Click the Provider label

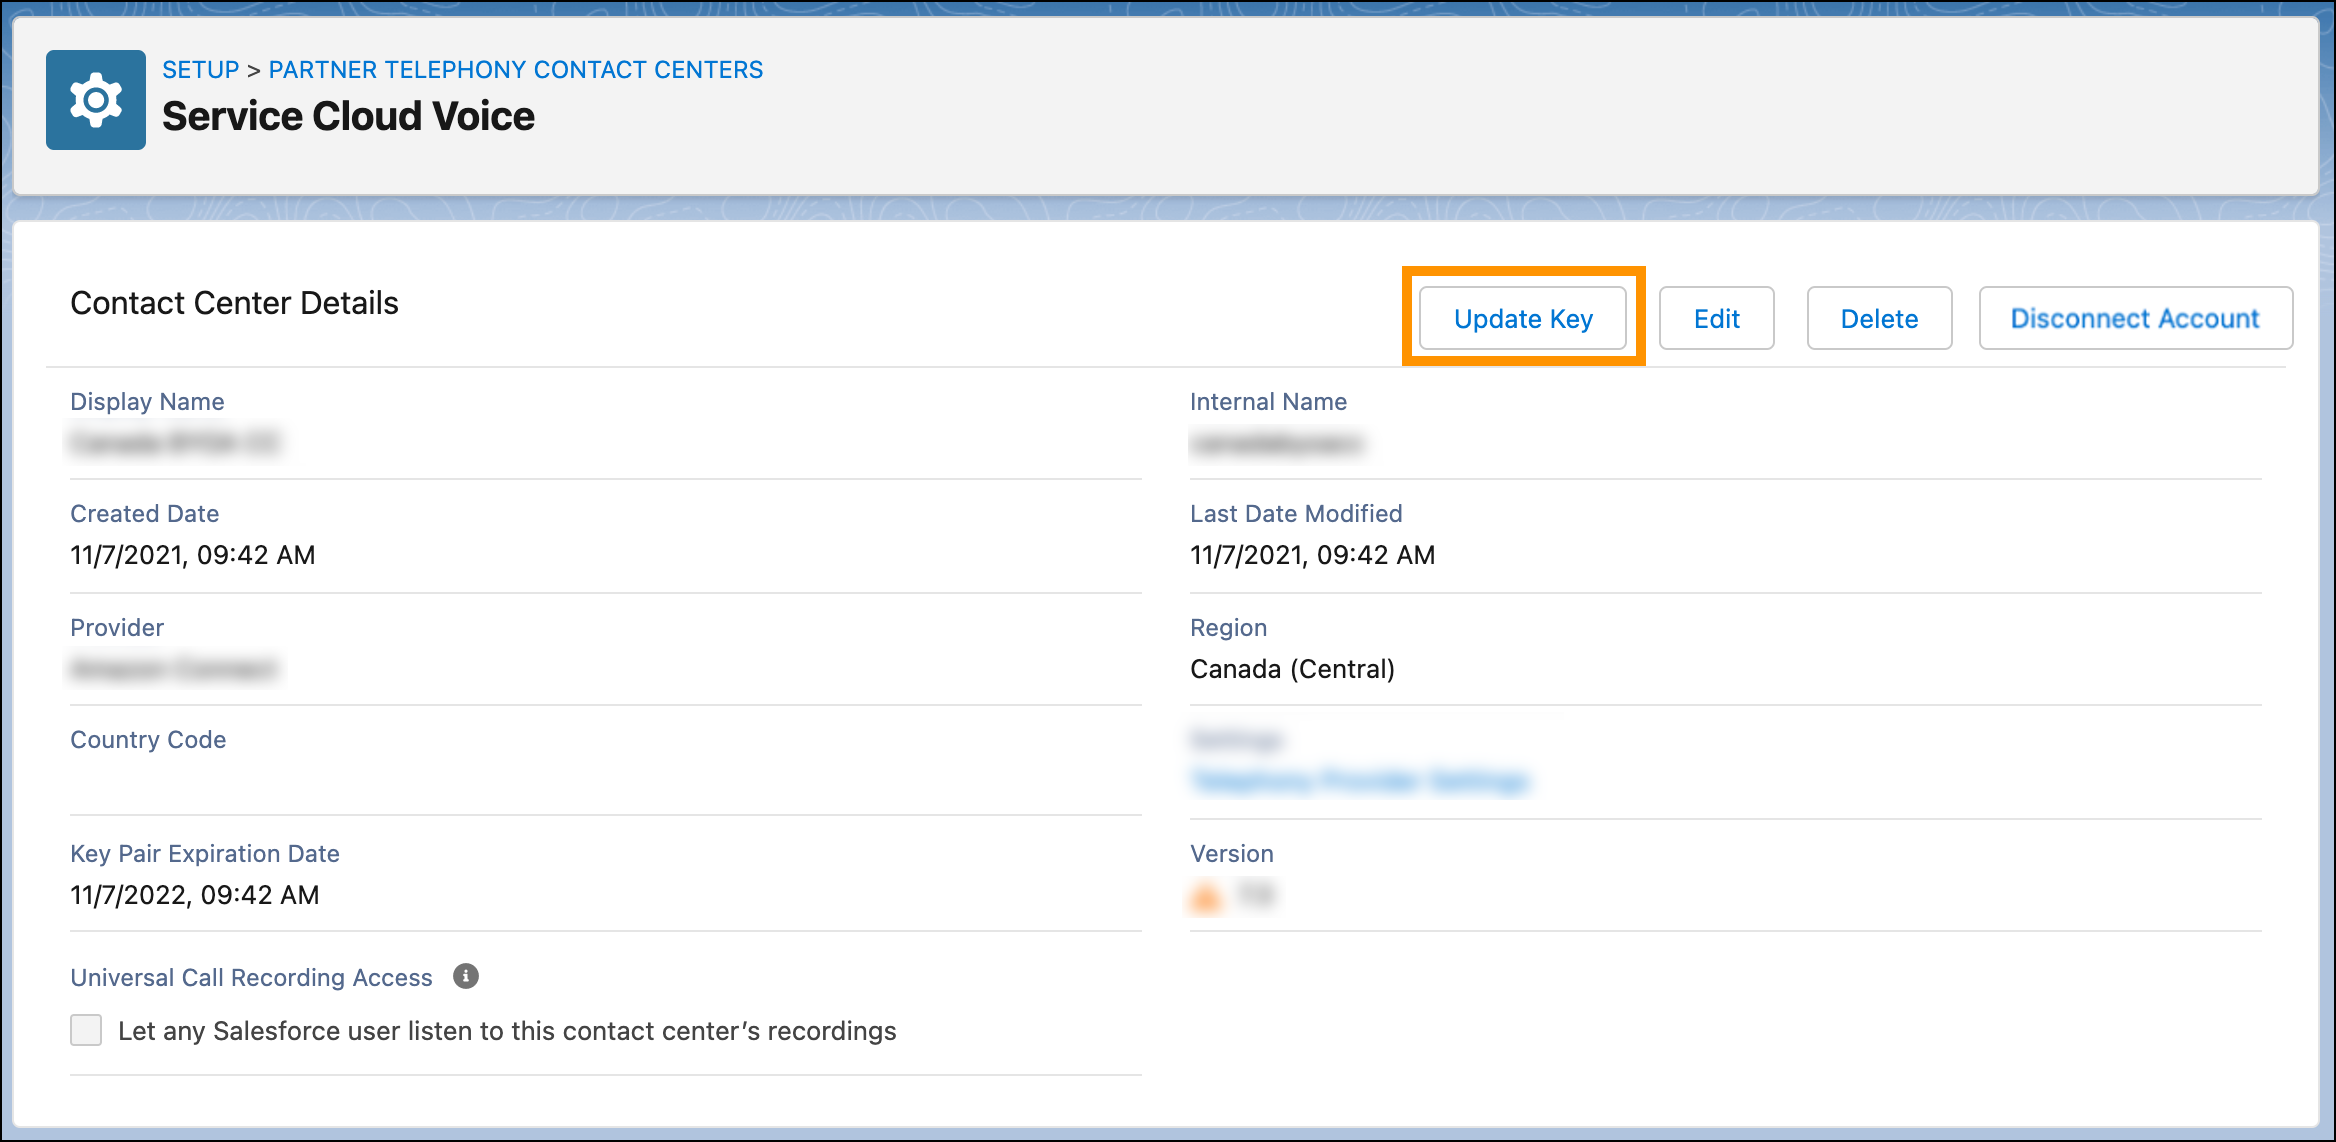click(117, 628)
